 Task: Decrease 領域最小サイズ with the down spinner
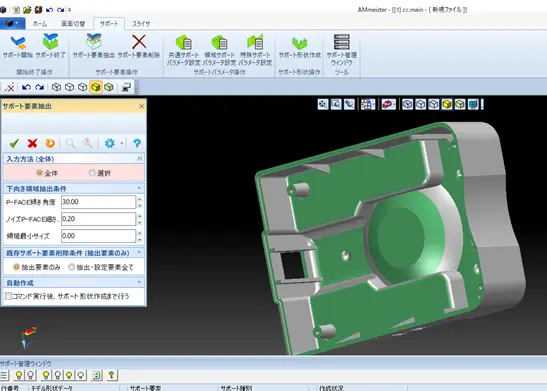pos(140,239)
